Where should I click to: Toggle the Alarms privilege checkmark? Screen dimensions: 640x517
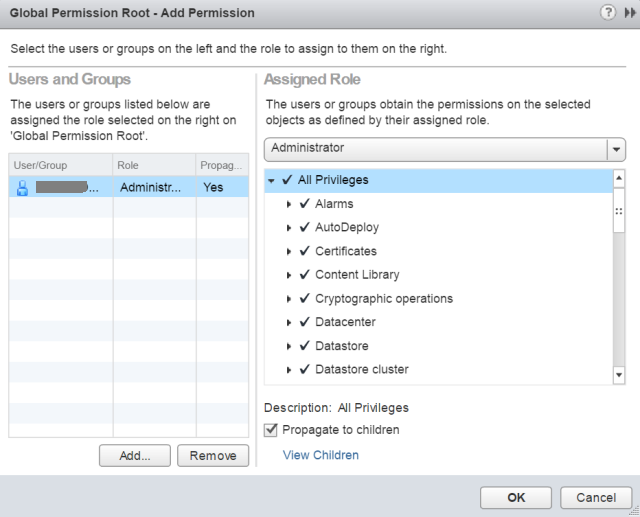305,204
